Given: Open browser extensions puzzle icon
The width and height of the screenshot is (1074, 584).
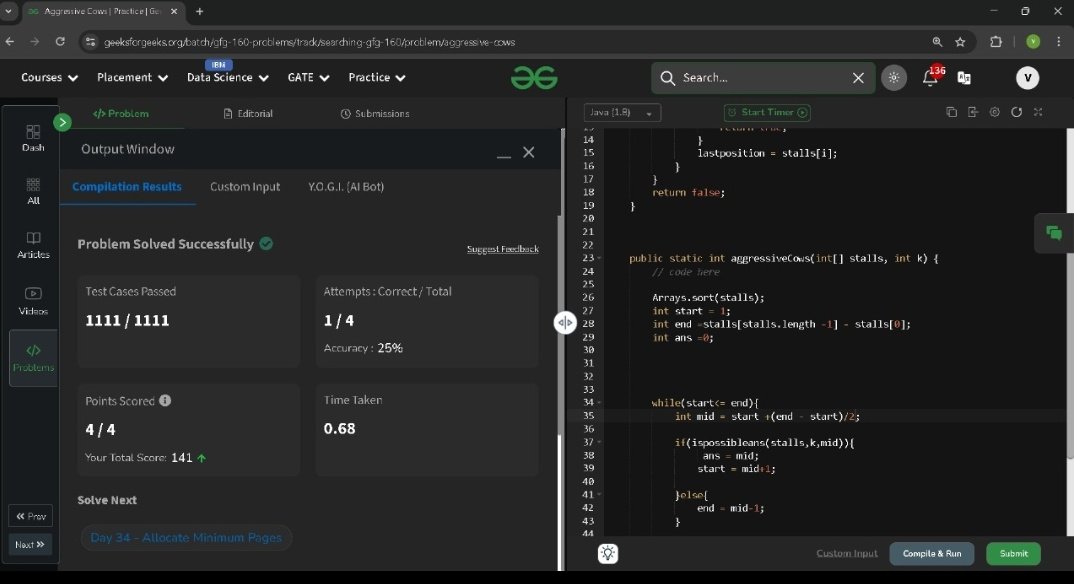Looking at the screenshot, I should 996,42.
